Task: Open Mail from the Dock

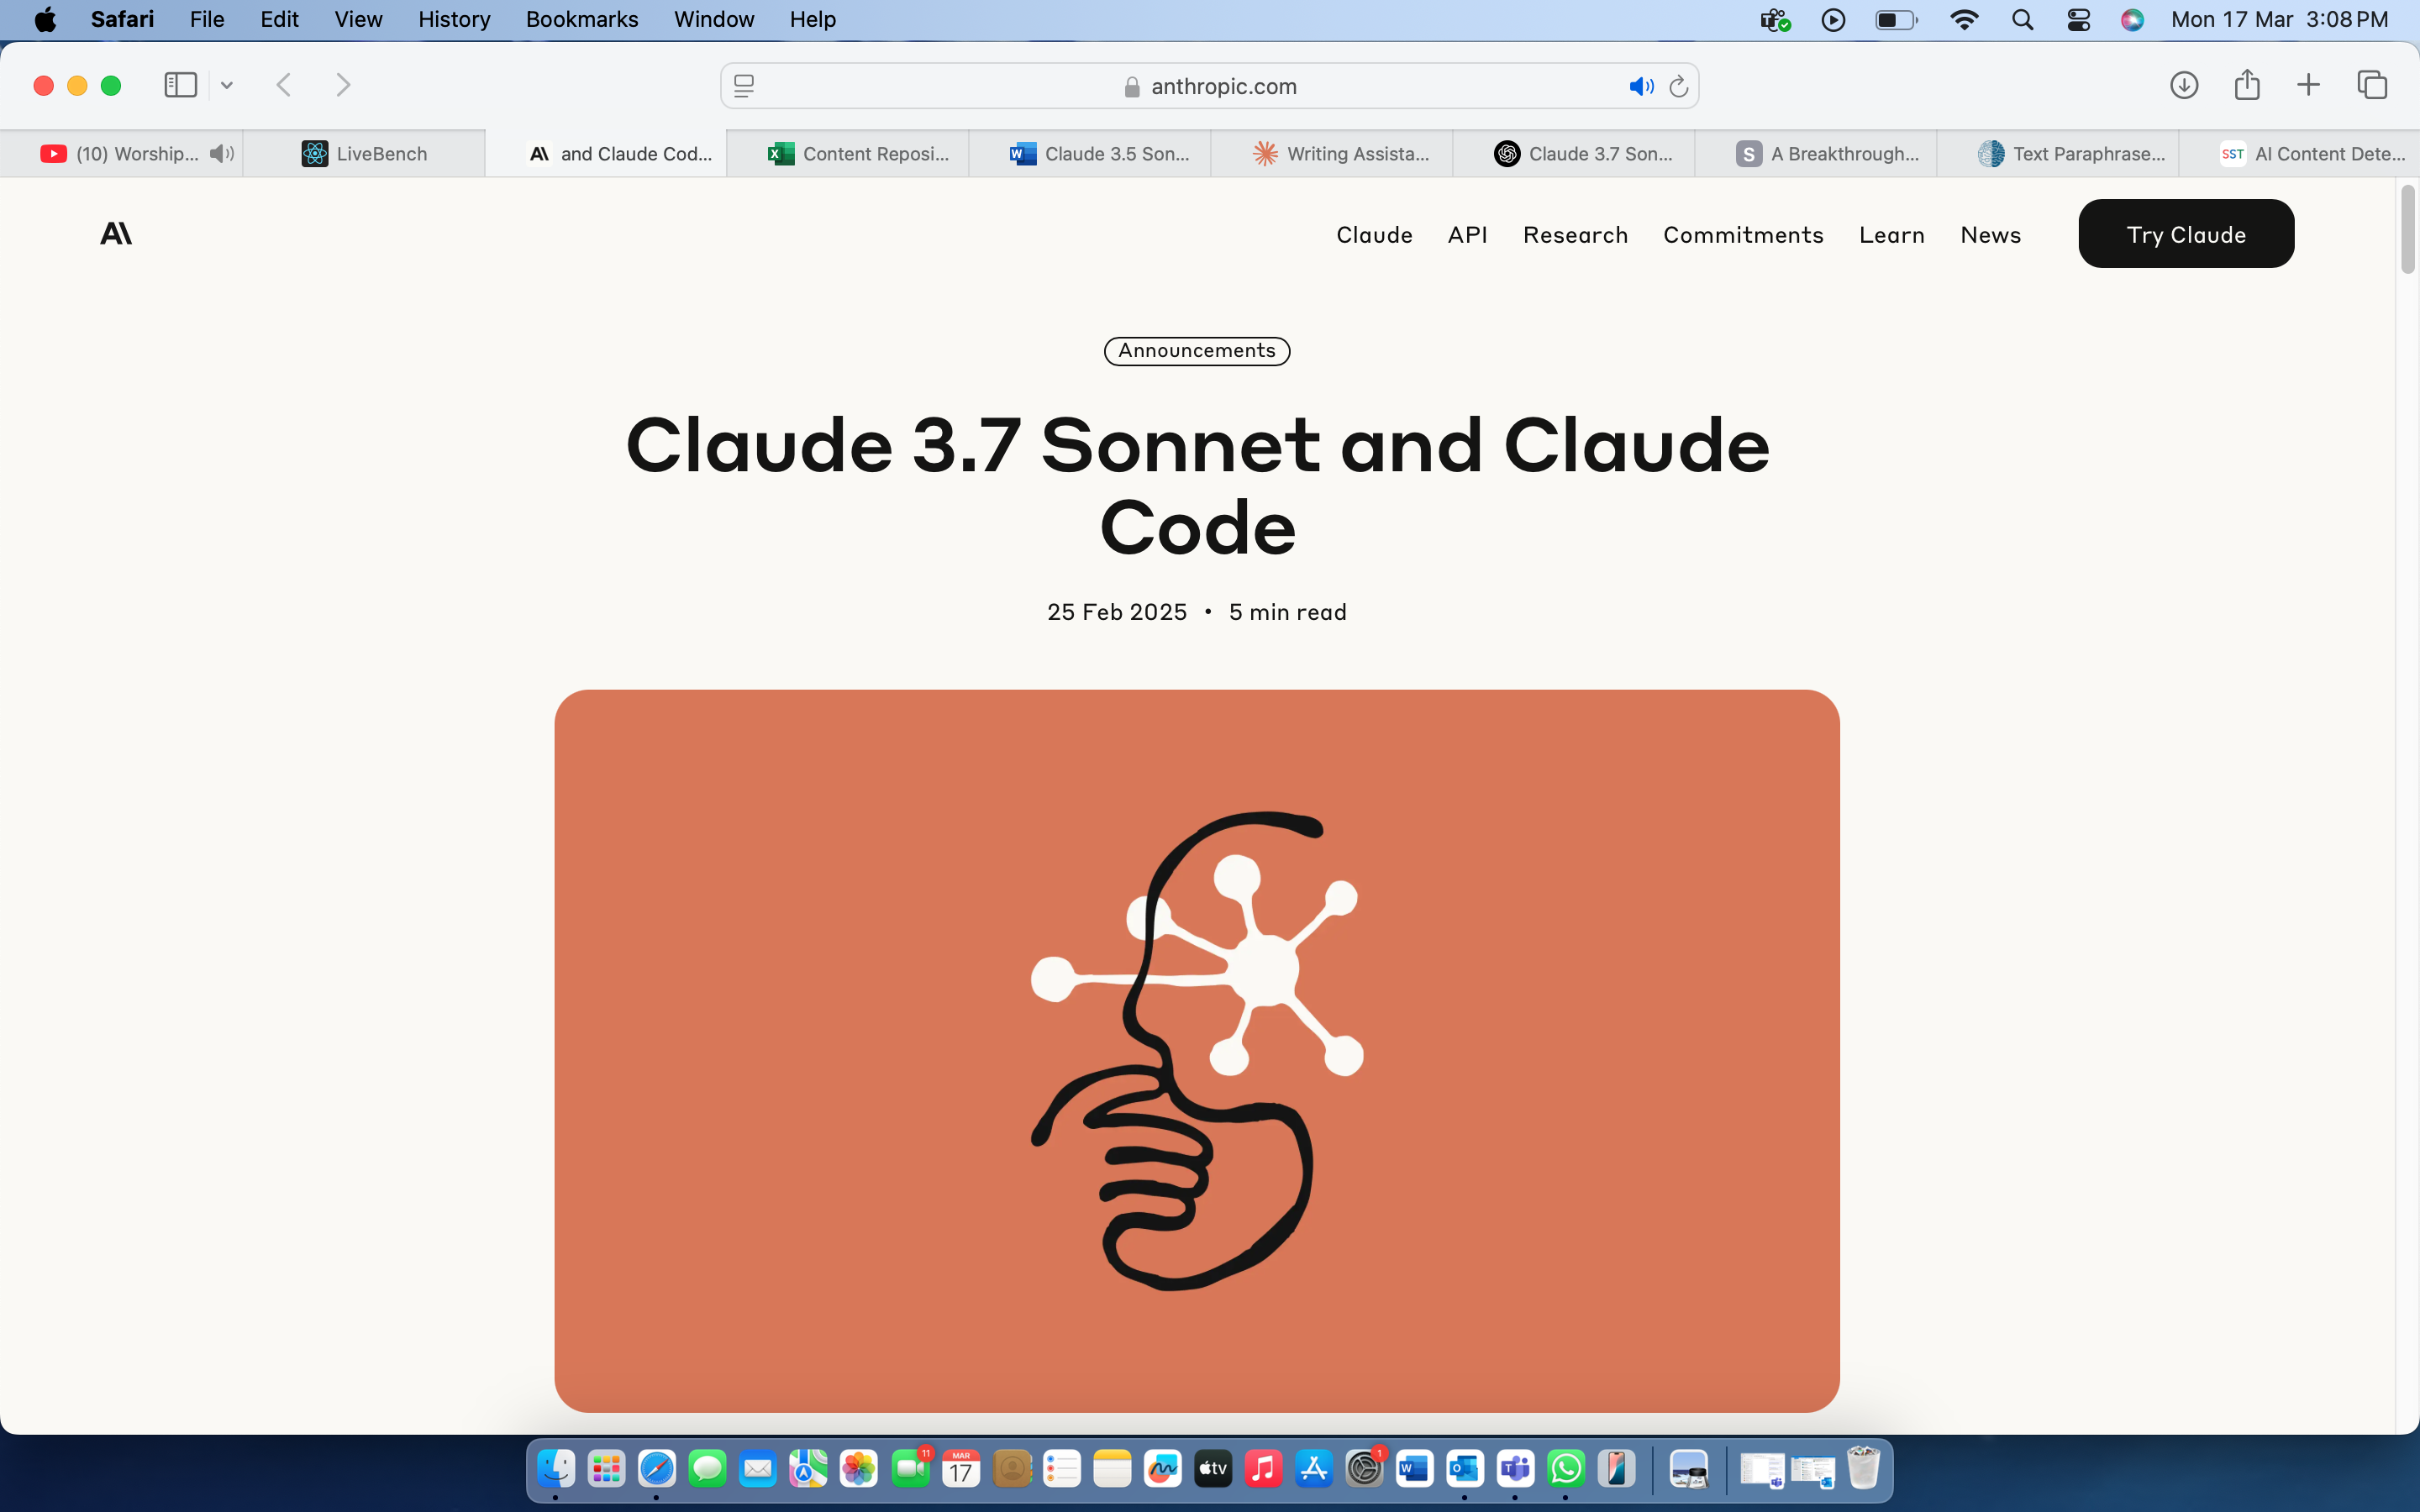Action: pos(758,1469)
